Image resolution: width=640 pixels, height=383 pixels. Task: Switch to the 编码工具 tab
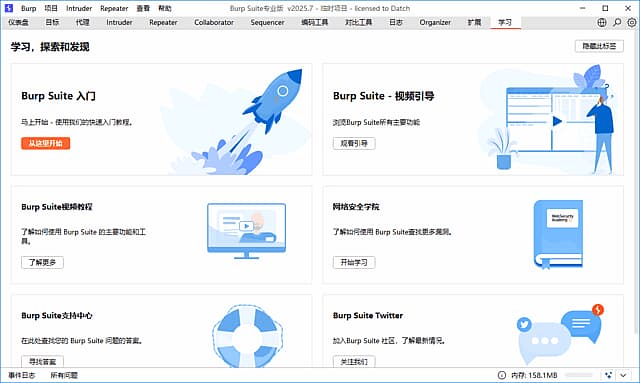[x=314, y=22]
